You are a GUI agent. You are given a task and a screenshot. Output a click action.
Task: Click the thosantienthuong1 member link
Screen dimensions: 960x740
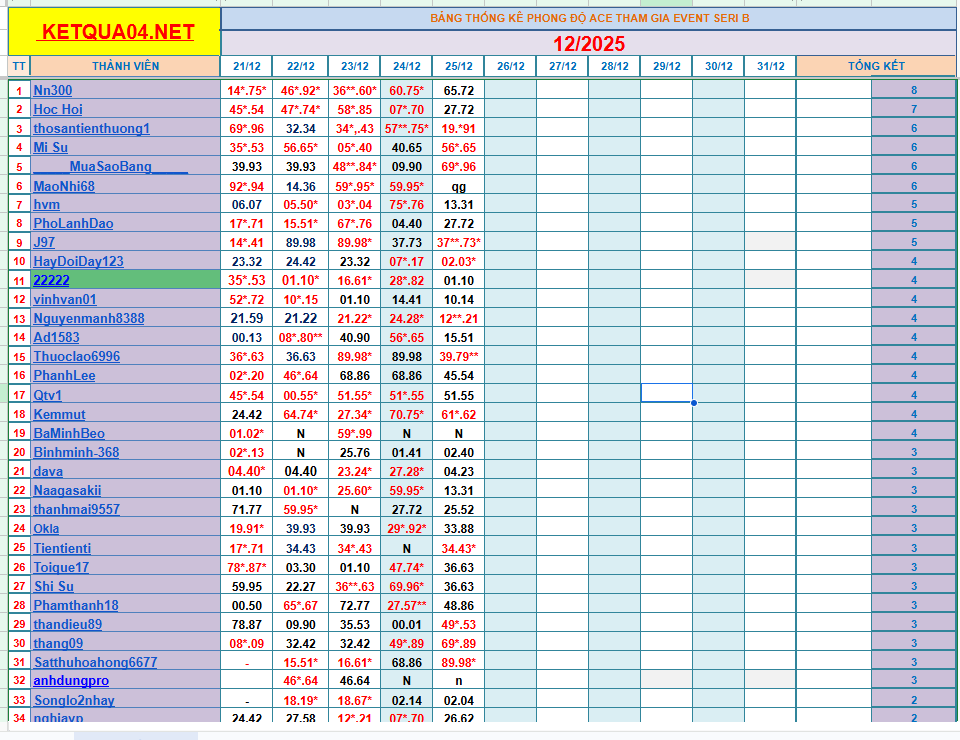point(91,128)
